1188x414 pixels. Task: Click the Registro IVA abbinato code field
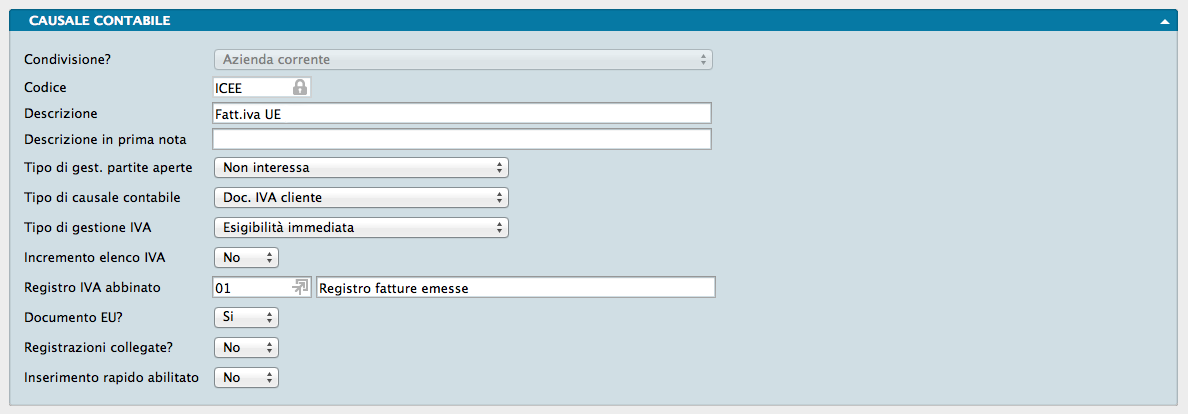click(x=250, y=288)
